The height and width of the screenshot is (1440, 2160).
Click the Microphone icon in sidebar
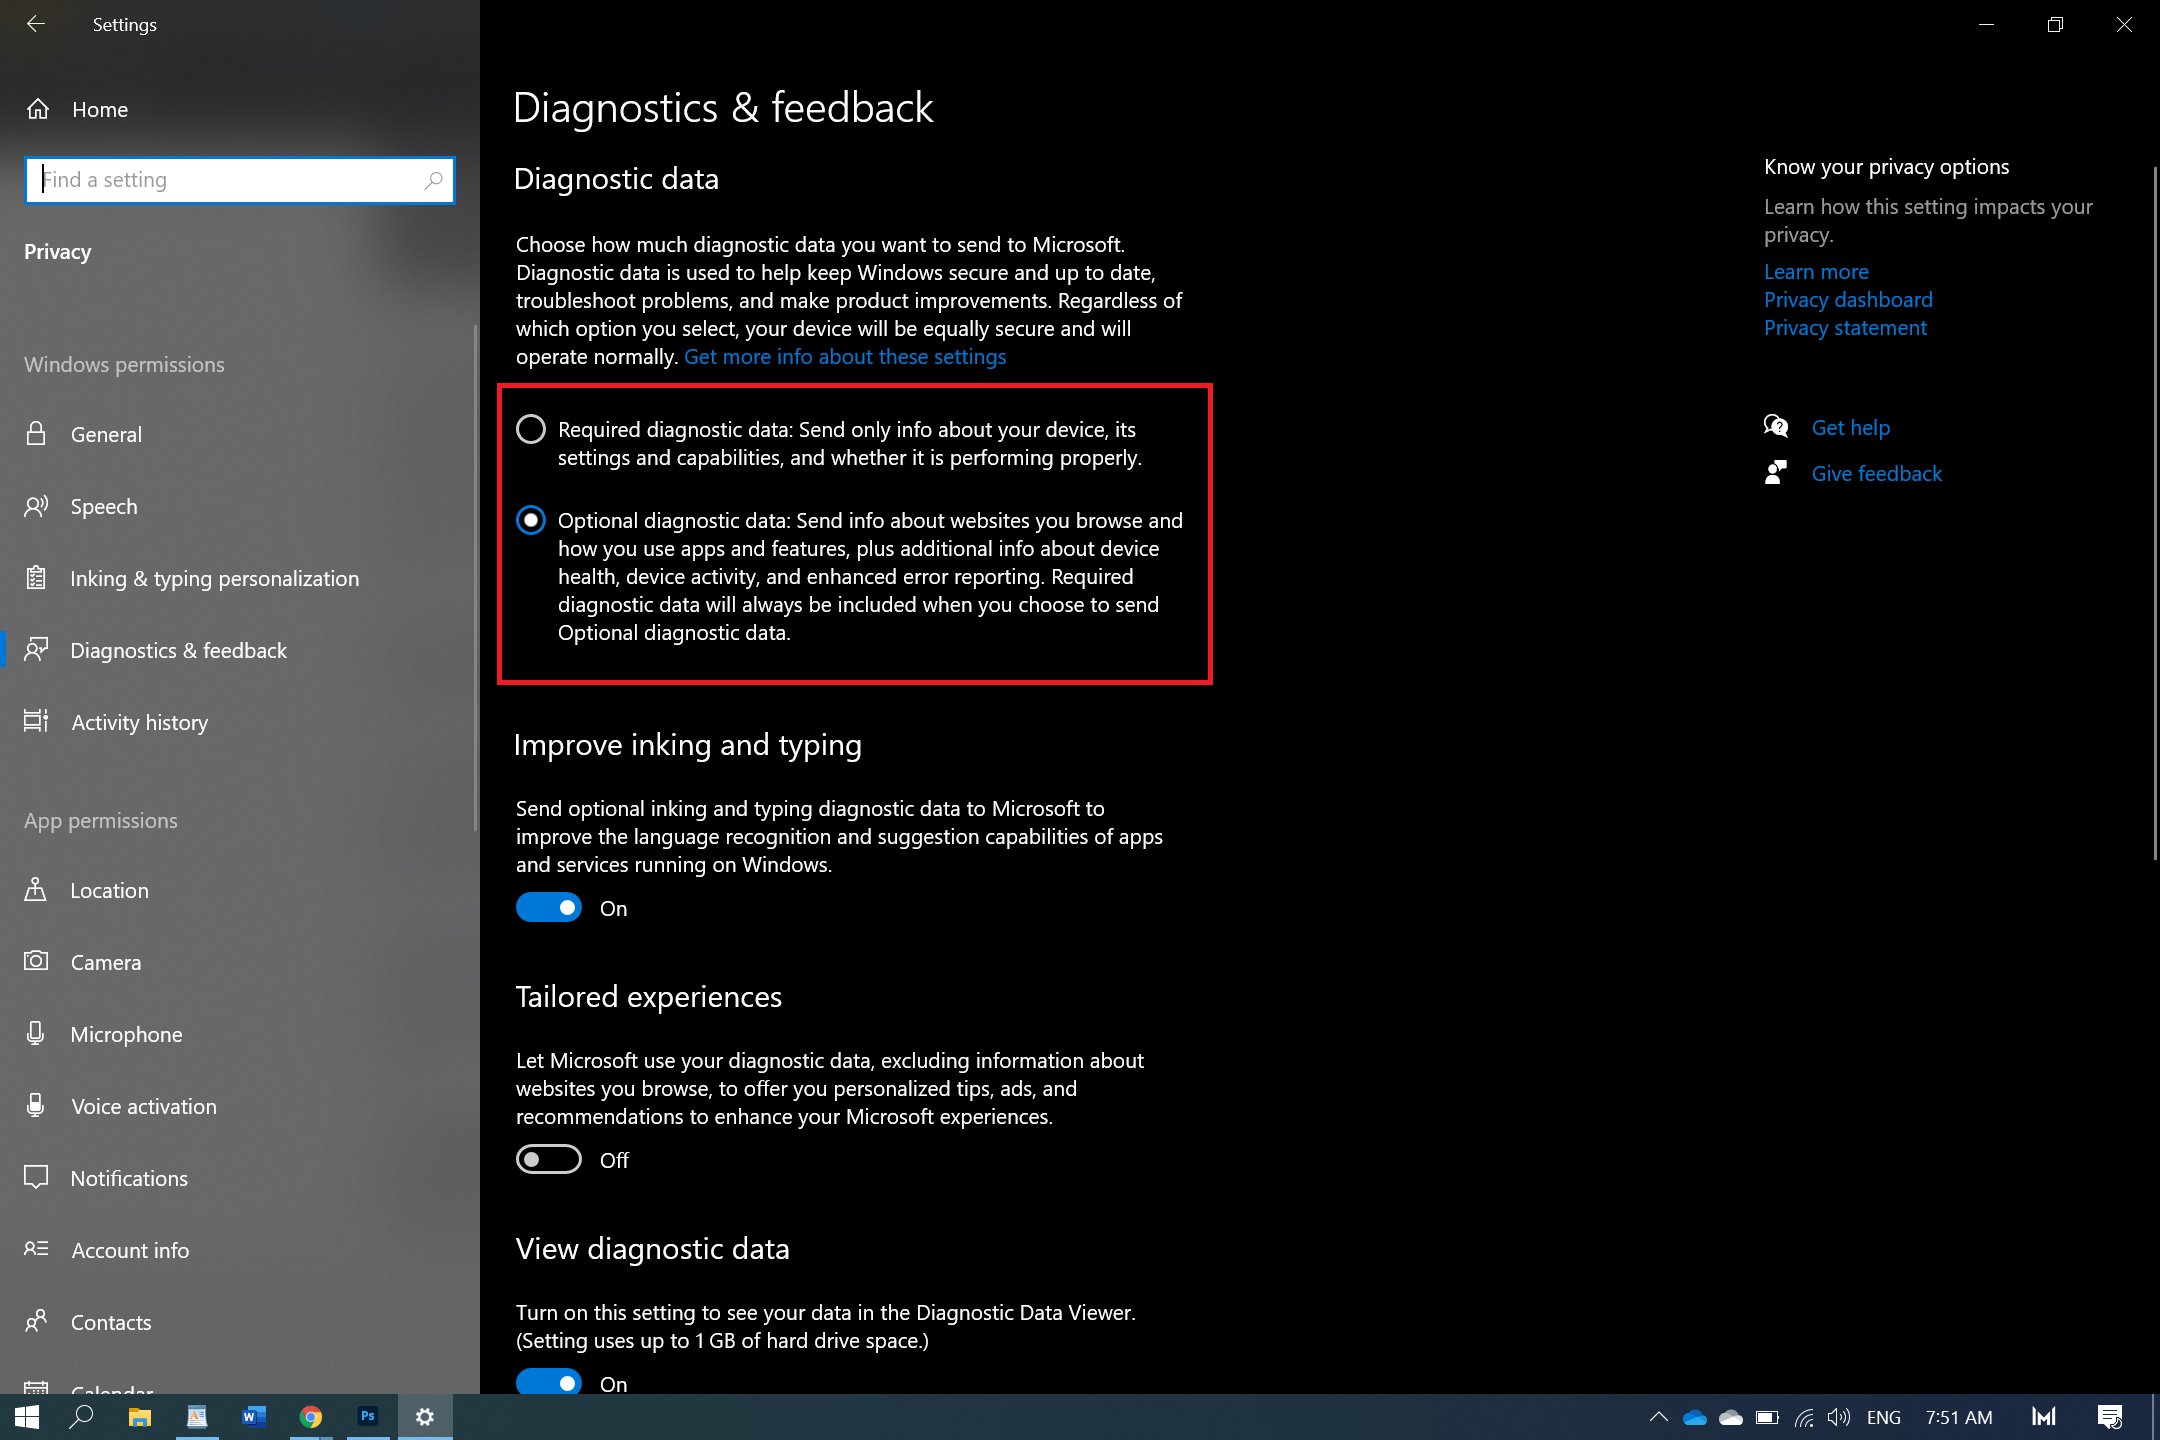pyautogui.click(x=36, y=1034)
